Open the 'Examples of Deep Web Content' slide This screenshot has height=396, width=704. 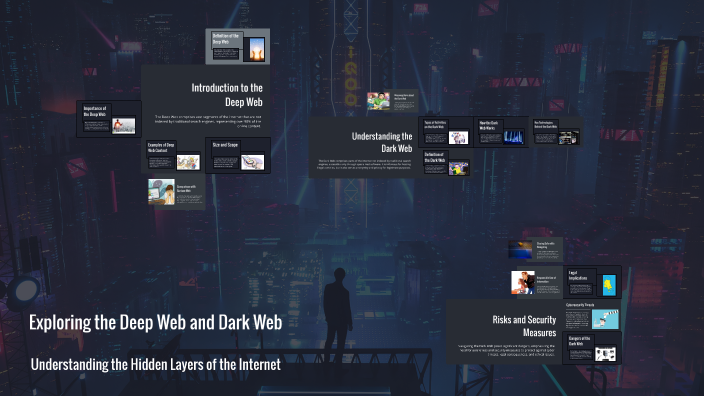[173, 156]
